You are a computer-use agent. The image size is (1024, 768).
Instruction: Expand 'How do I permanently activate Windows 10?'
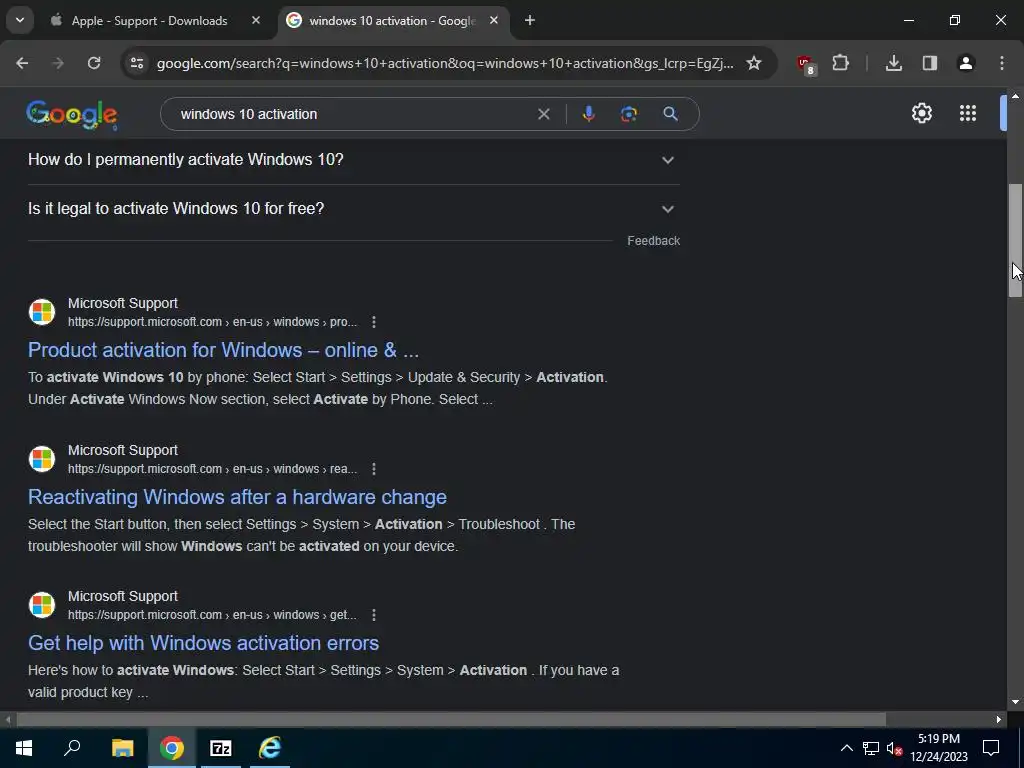click(x=353, y=160)
